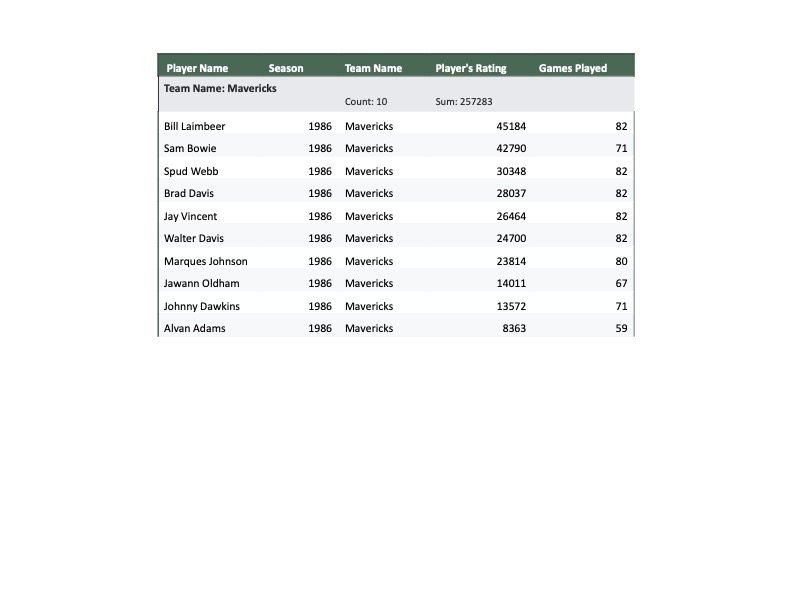Select the Spud Webb name cell

[191, 171]
